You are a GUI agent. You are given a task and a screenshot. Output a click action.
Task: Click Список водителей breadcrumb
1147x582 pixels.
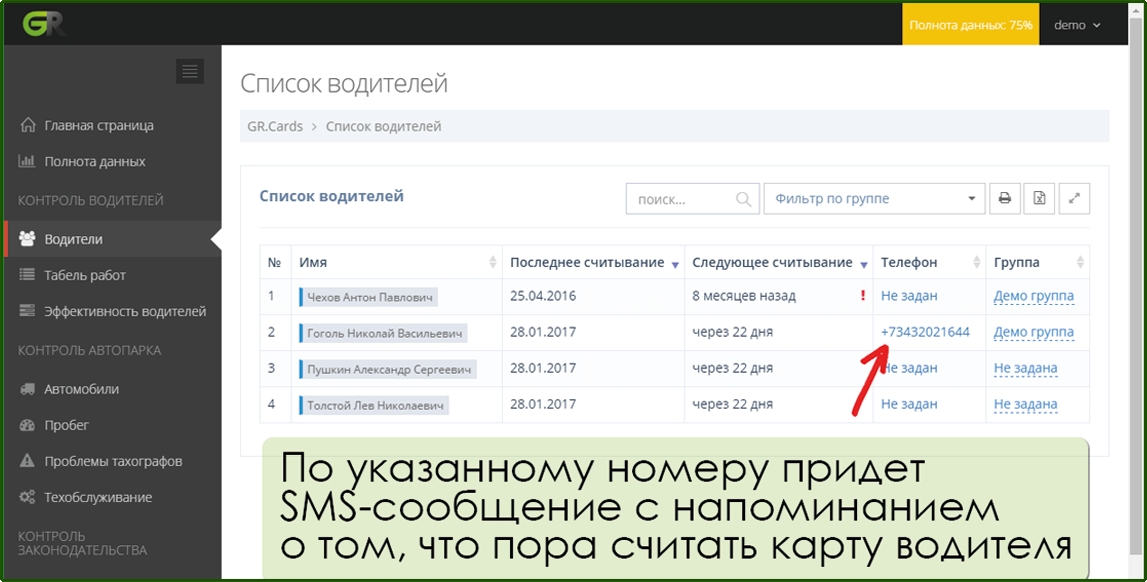click(x=383, y=126)
